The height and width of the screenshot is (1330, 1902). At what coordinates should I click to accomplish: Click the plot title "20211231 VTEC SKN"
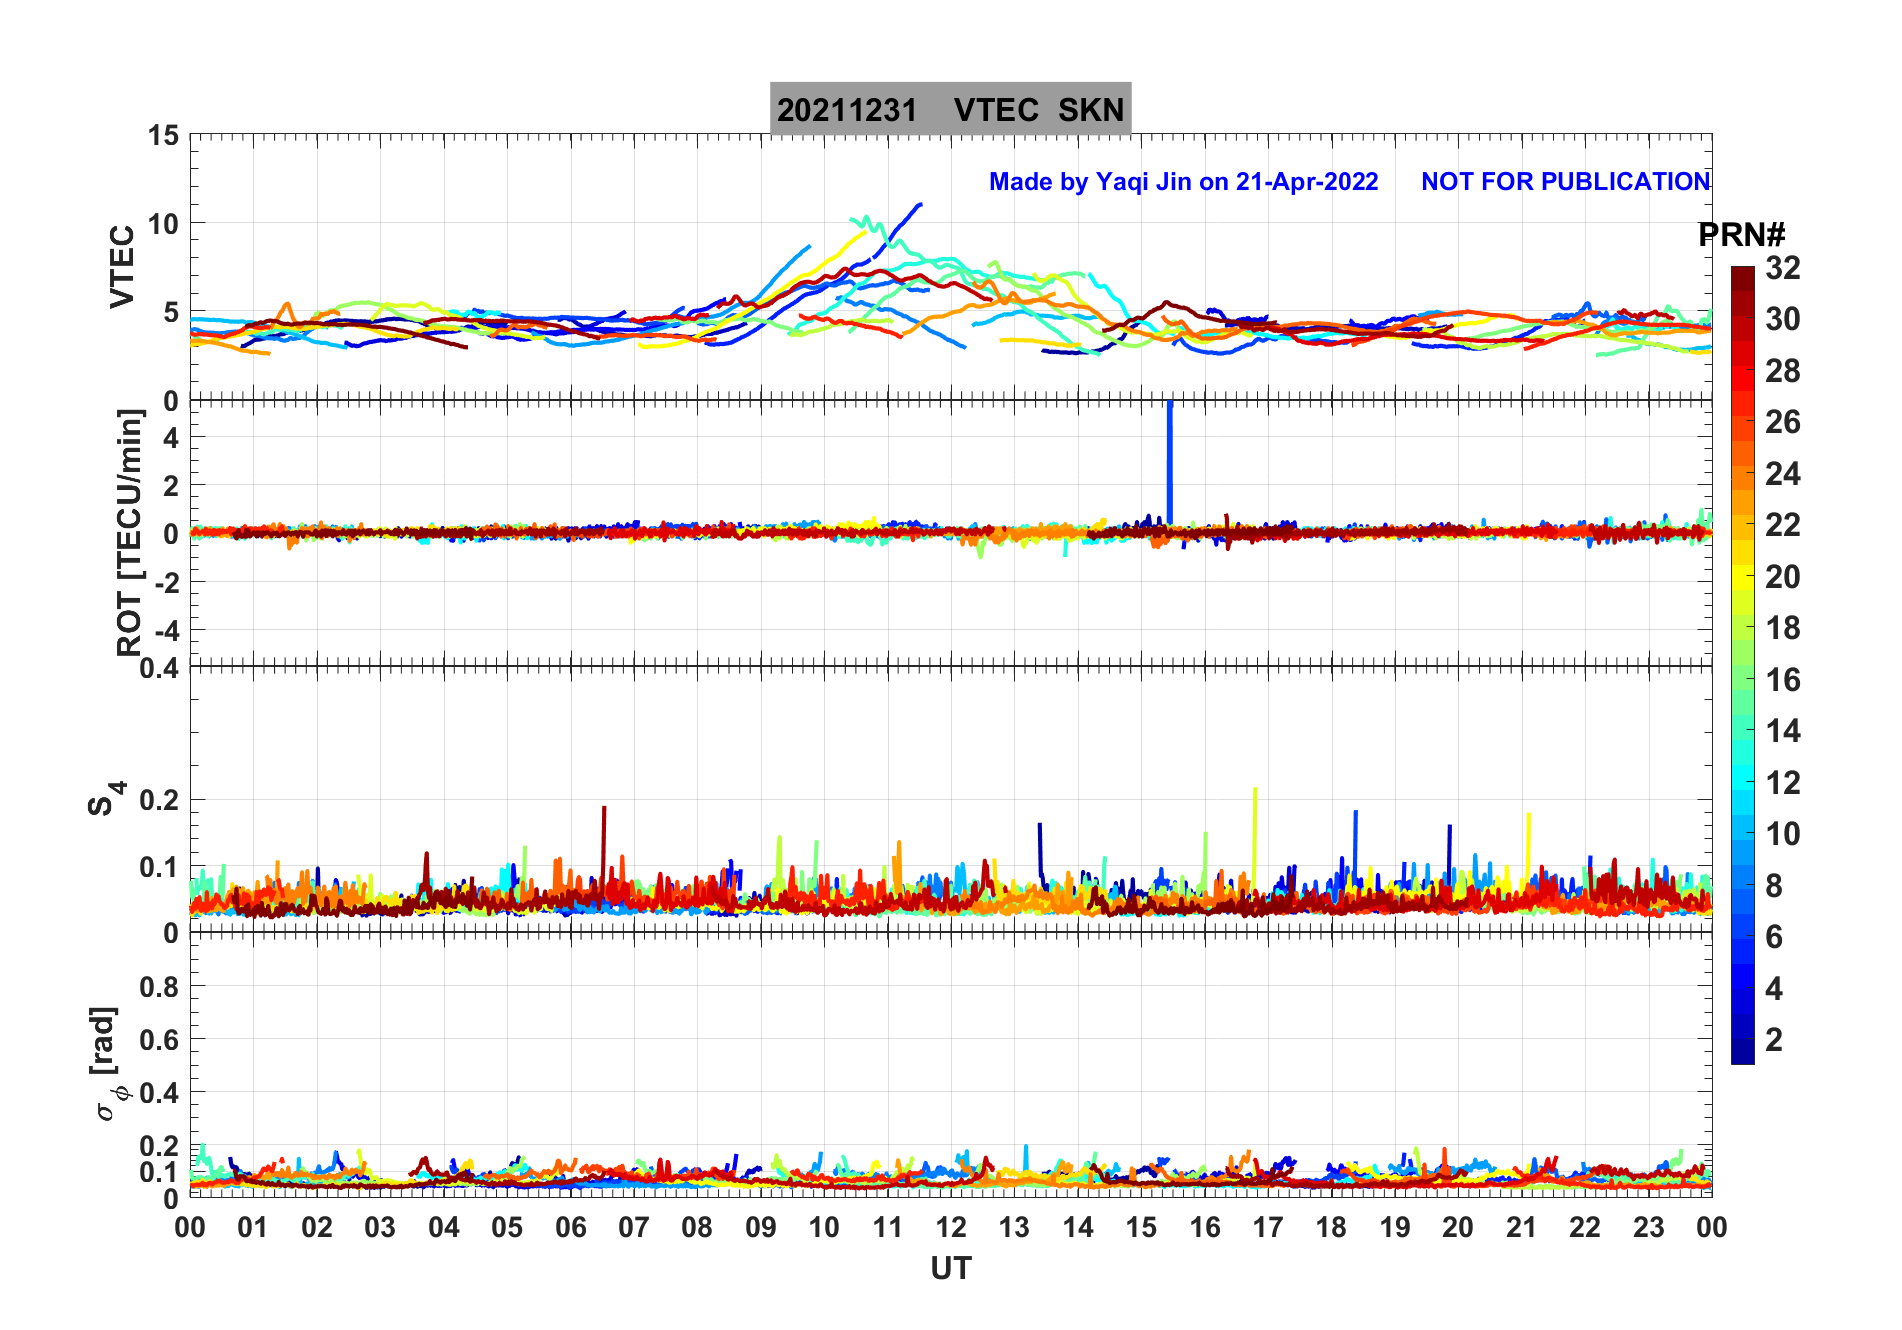[x=950, y=109]
